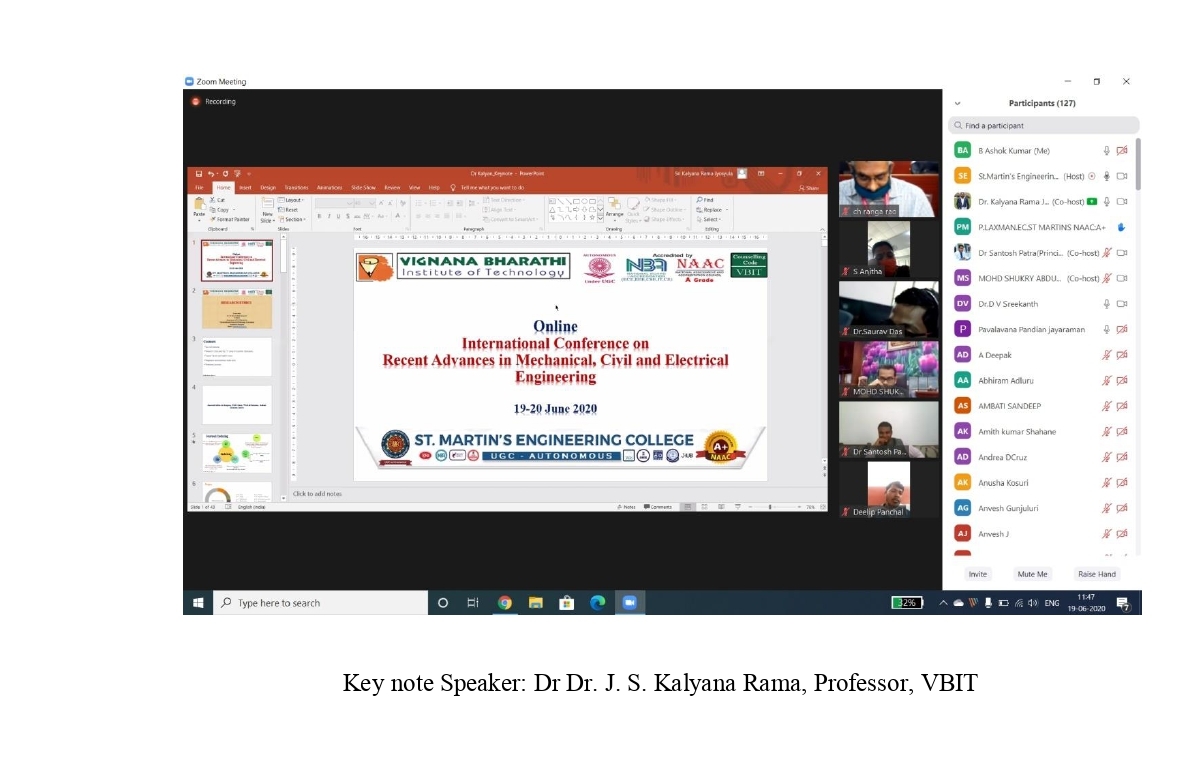
Task: Select slide 5 thumbnail in slide panel
Action: [x=236, y=453]
